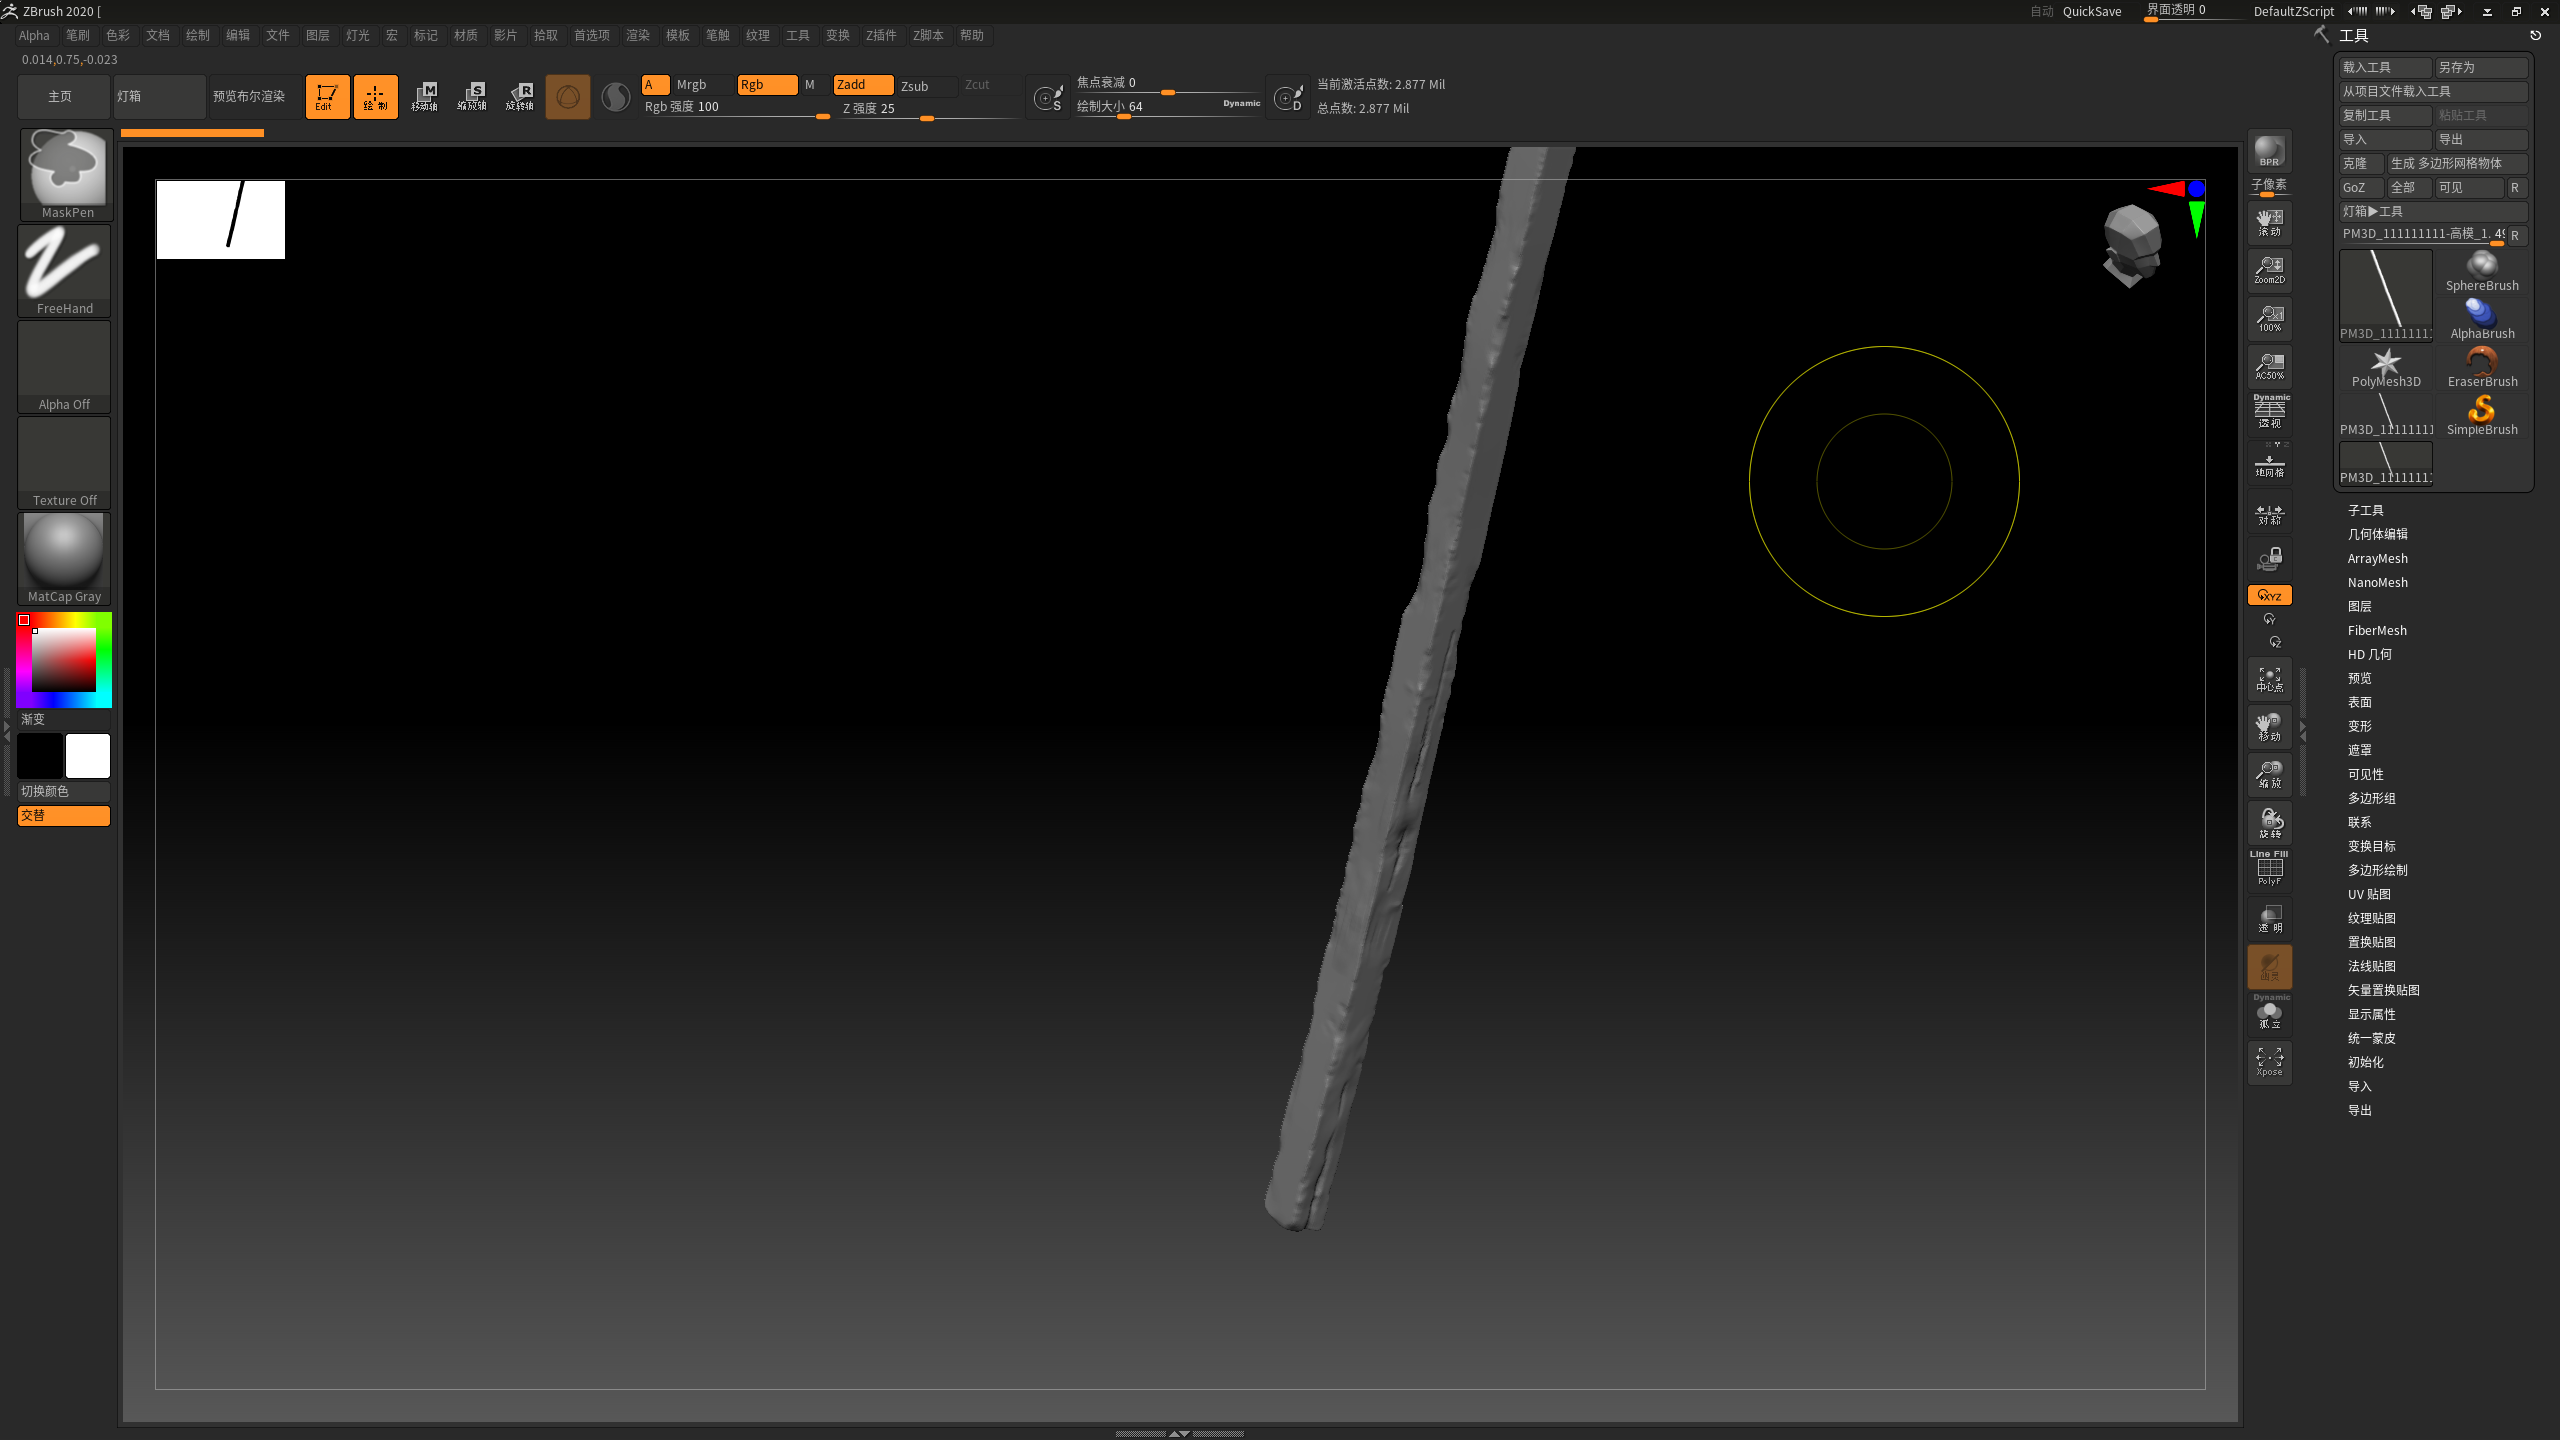Toggle the XYZ rotation mode
The width and height of the screenshot is (2560, 1440).
(x=2269, y=595)
